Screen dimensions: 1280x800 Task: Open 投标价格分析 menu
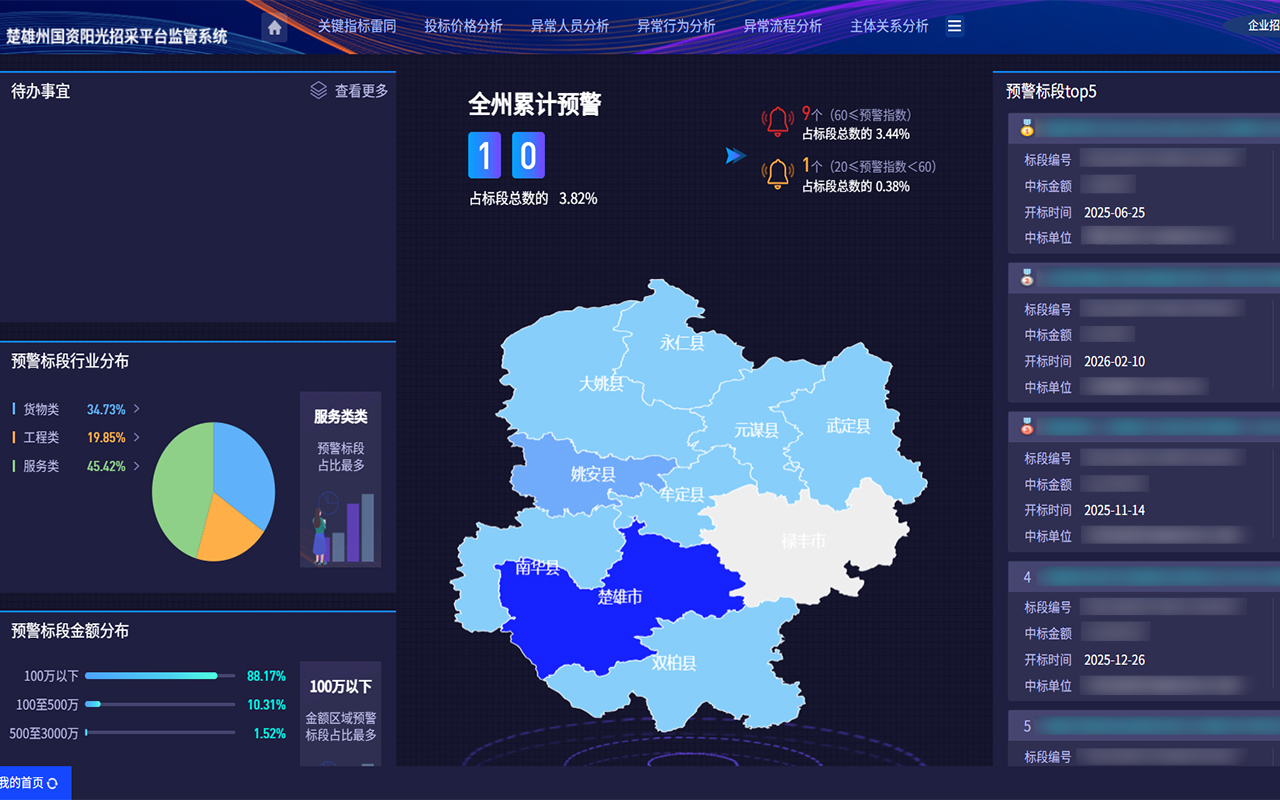(x=463, y=26)
